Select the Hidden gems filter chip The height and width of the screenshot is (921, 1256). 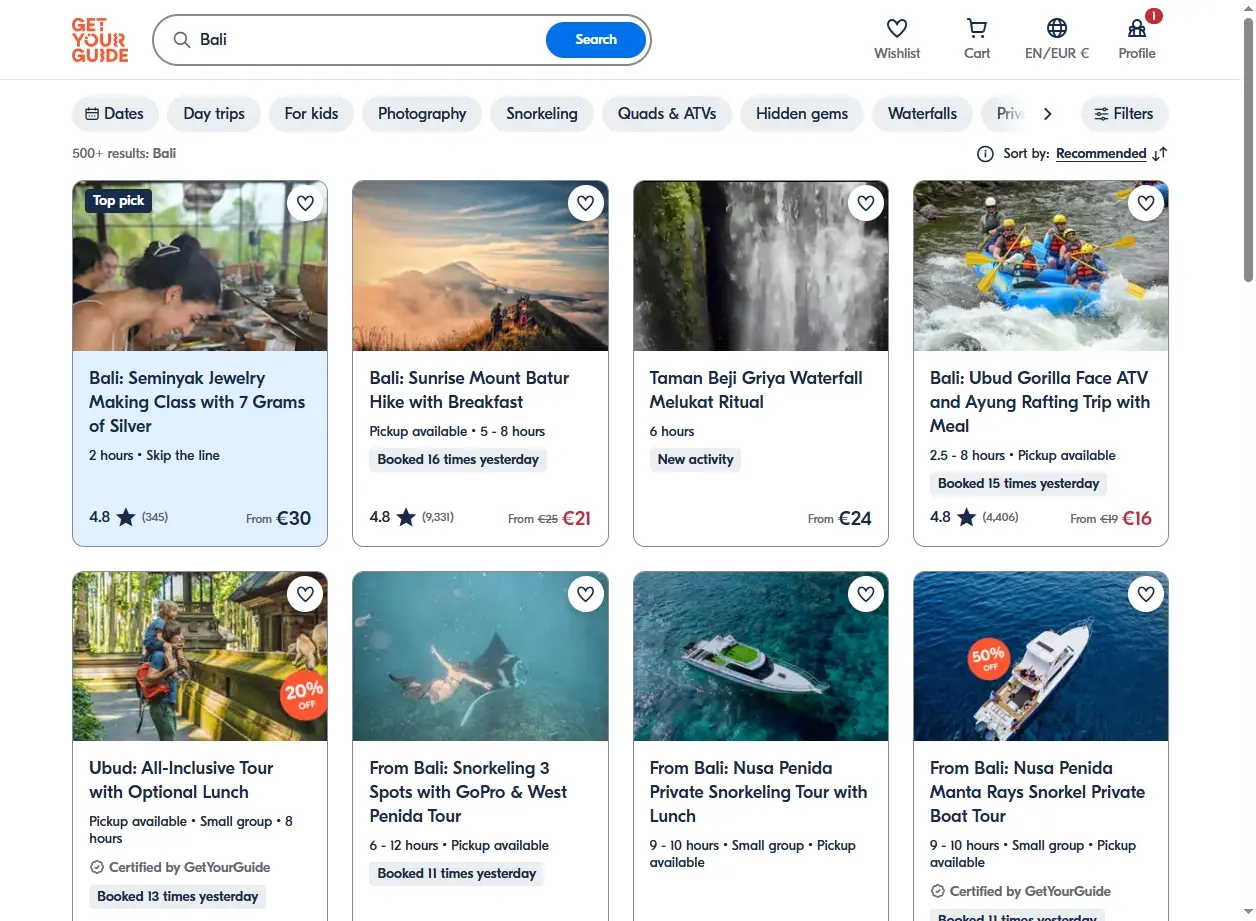(802, 114)
